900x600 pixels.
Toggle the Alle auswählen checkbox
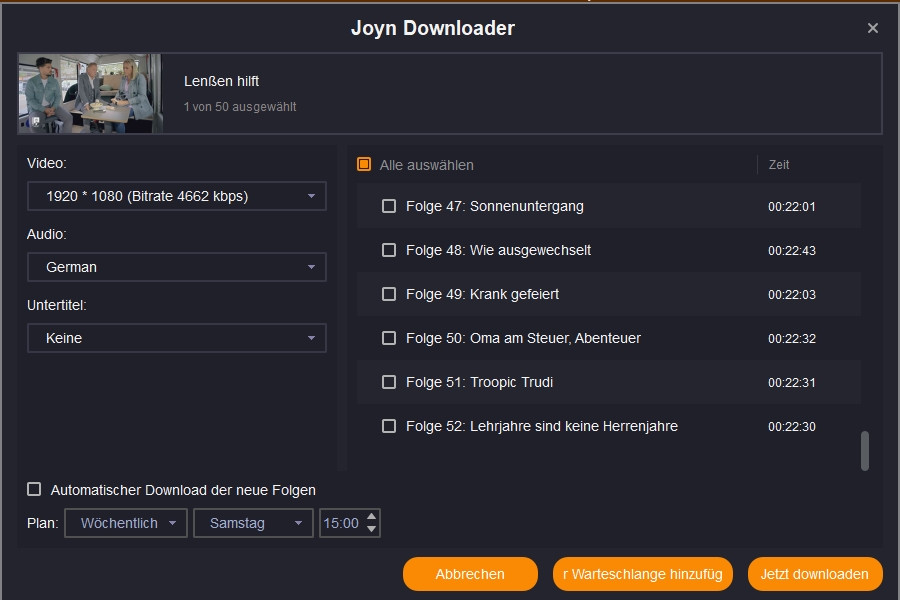[x=364, y=164]
